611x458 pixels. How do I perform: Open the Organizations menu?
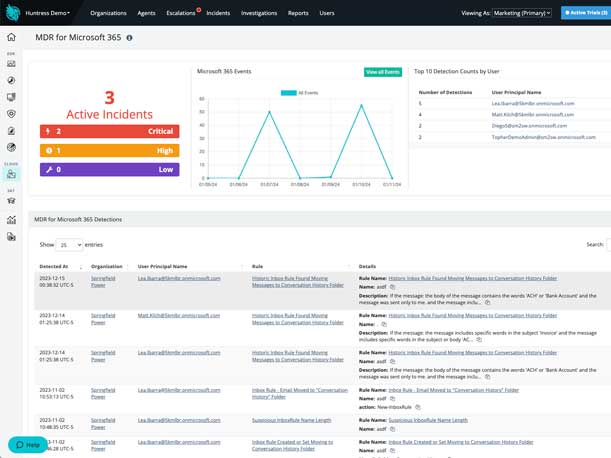(x=108, y=13)
